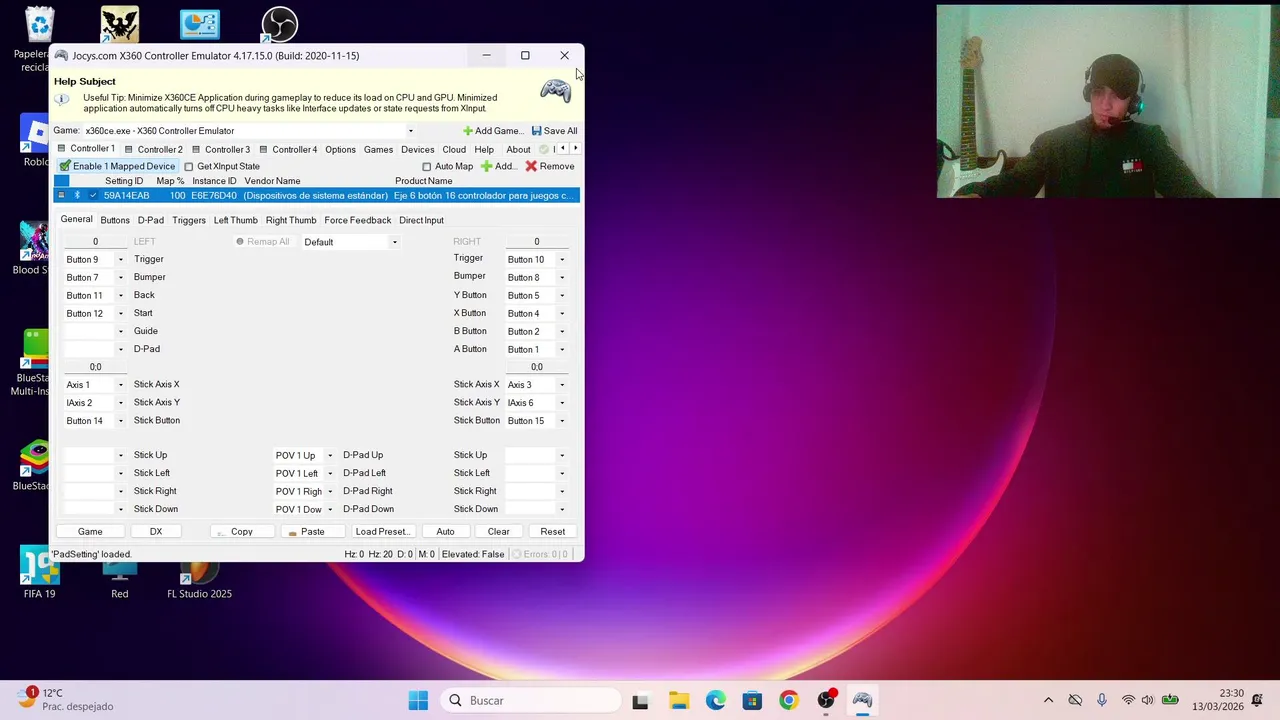Click the taskbar Buscar search box
Image resolution: width=1280 pixels, height=720 pixels.
pyautogui.click(x=531, y=701)
